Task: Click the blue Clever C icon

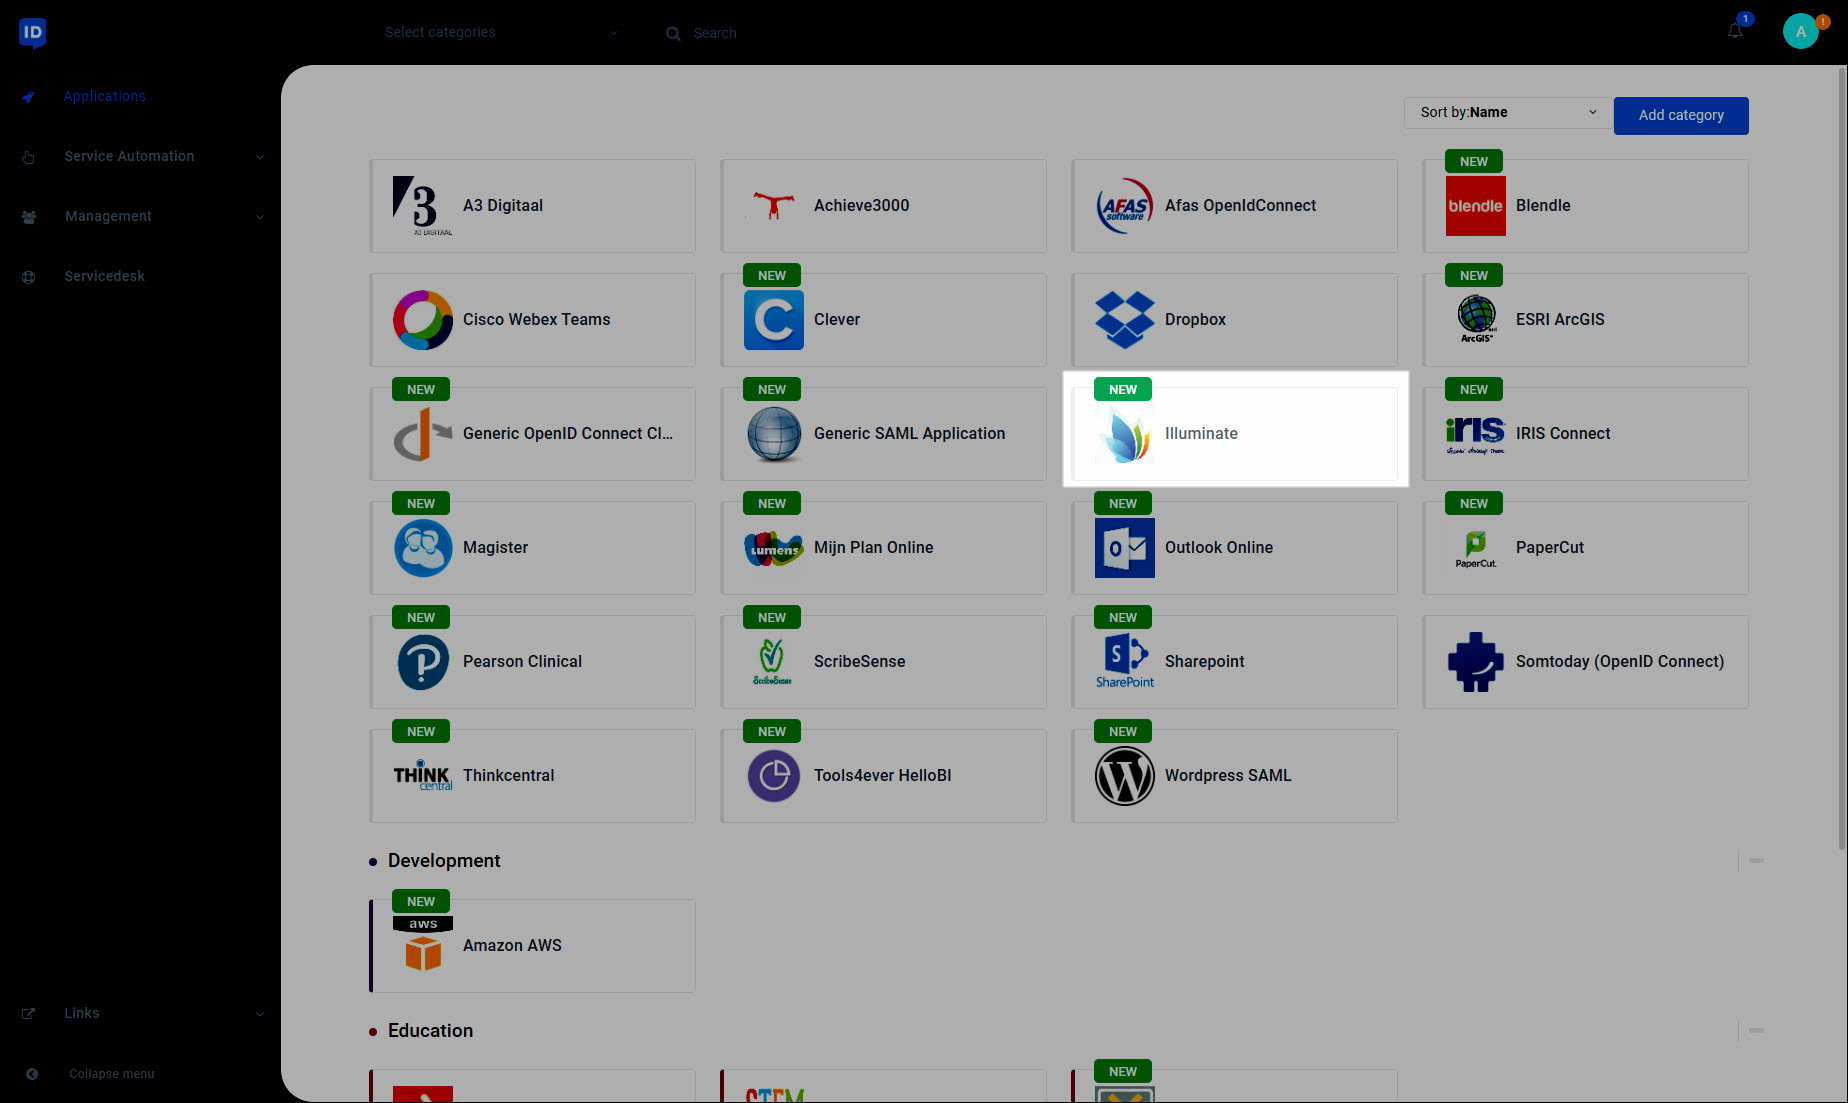Action: pyautogui.click(x=774, y=320)
